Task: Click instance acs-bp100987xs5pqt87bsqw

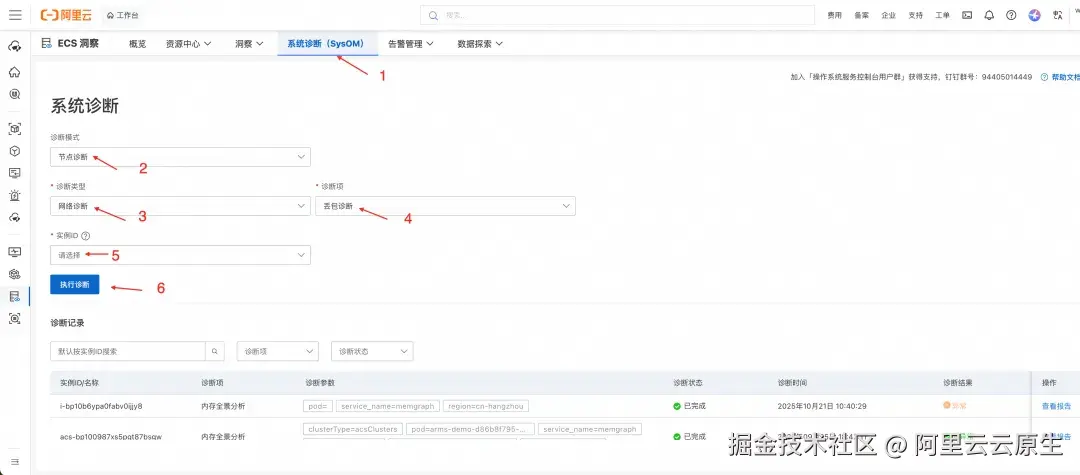Action: (111, 436)
